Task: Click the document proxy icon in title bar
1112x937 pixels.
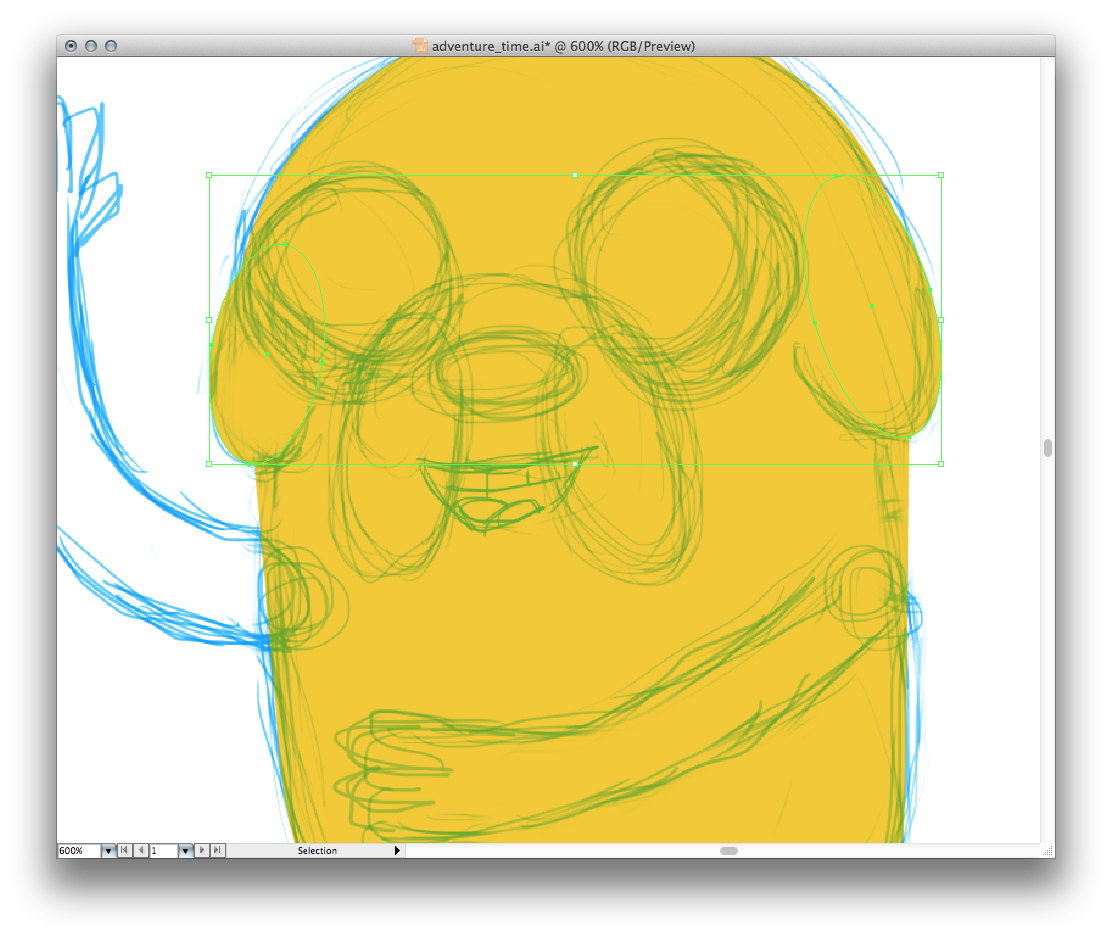Action: (420, 46)
